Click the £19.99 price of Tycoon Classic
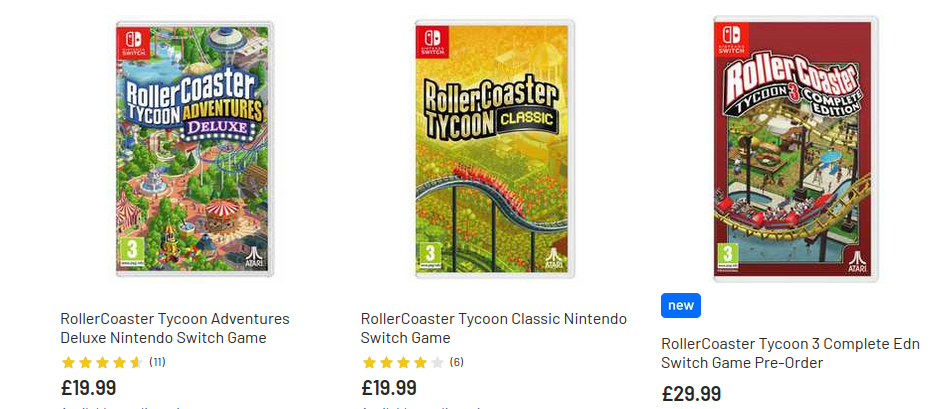The image size is (940, 409). [x=388, y=388]
